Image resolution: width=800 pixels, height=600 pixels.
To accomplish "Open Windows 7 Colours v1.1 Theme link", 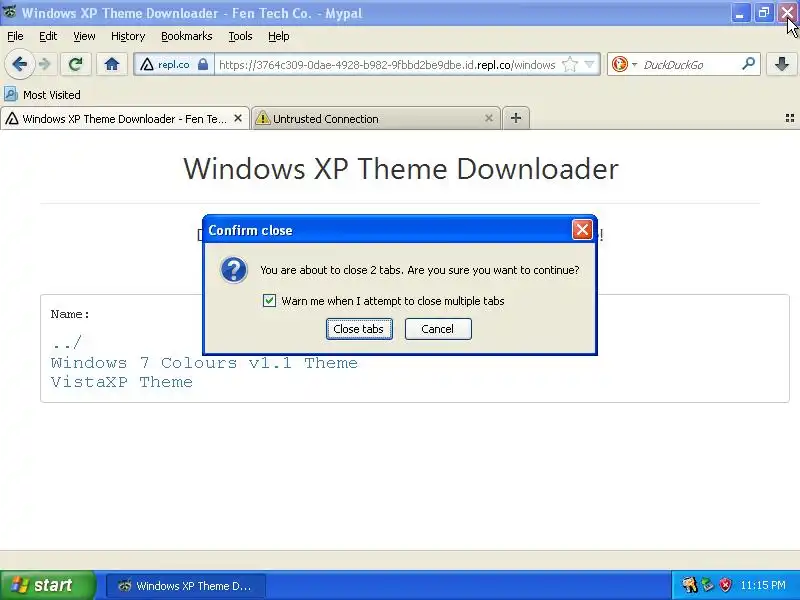I will (204, 363).
